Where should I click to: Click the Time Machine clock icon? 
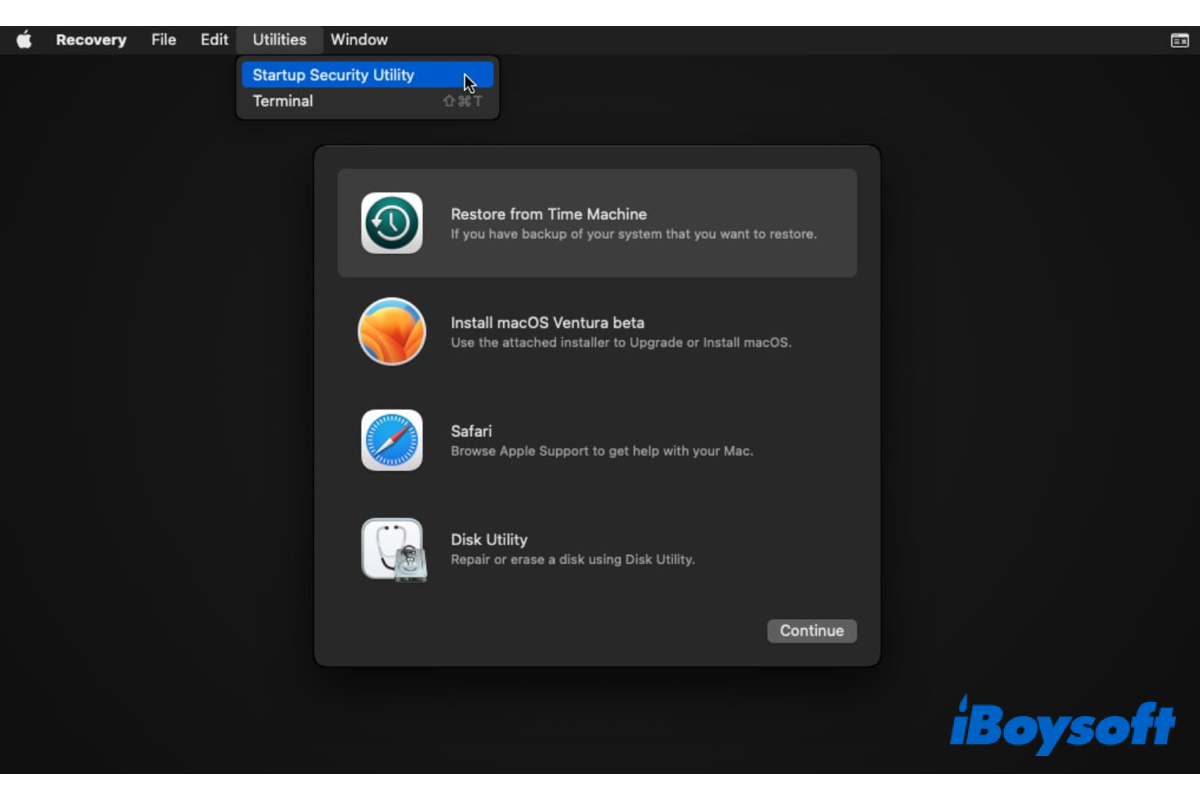pyautogui.click(x=391, y=223)
